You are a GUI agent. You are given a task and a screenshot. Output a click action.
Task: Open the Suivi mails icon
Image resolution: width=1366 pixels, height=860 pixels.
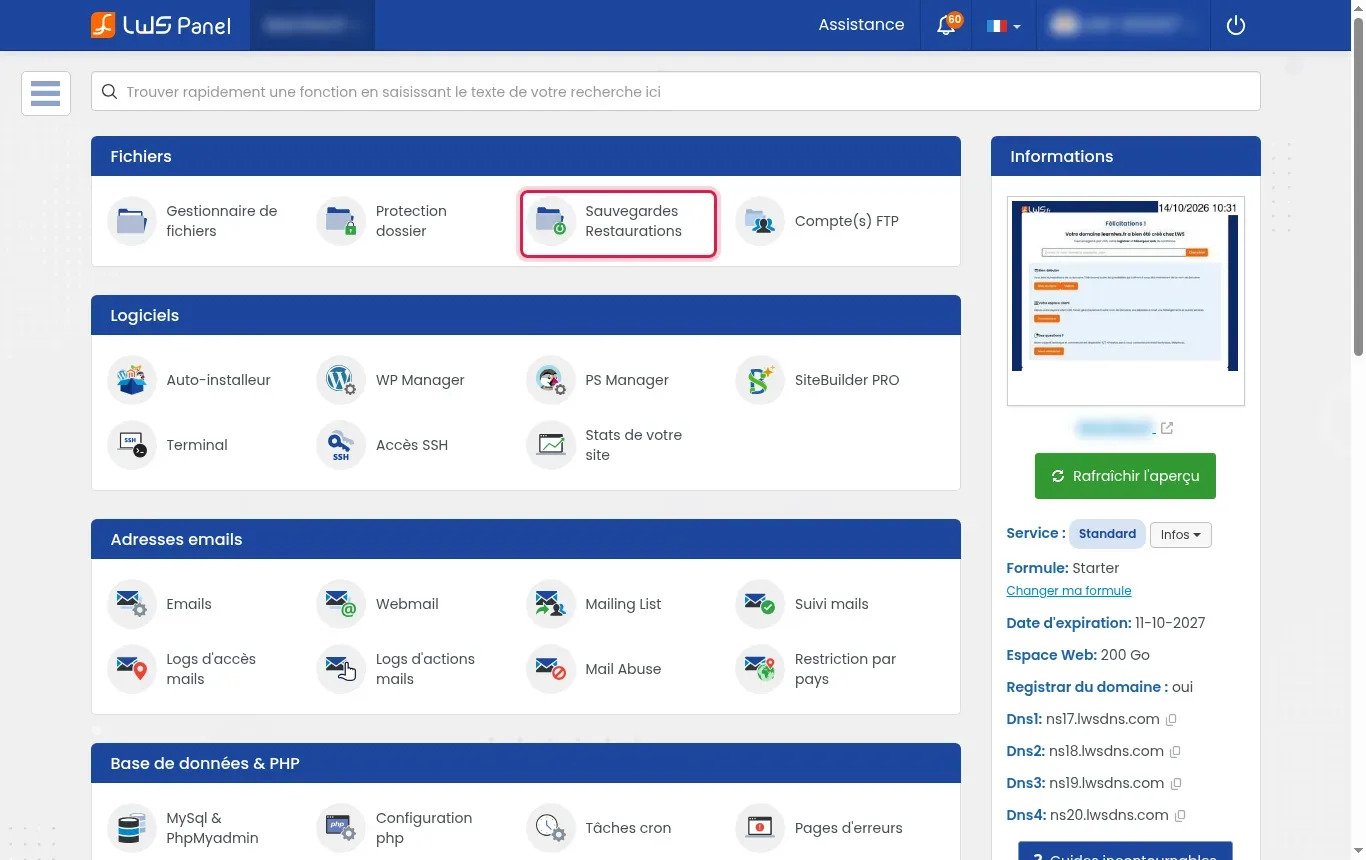(760, 604)
